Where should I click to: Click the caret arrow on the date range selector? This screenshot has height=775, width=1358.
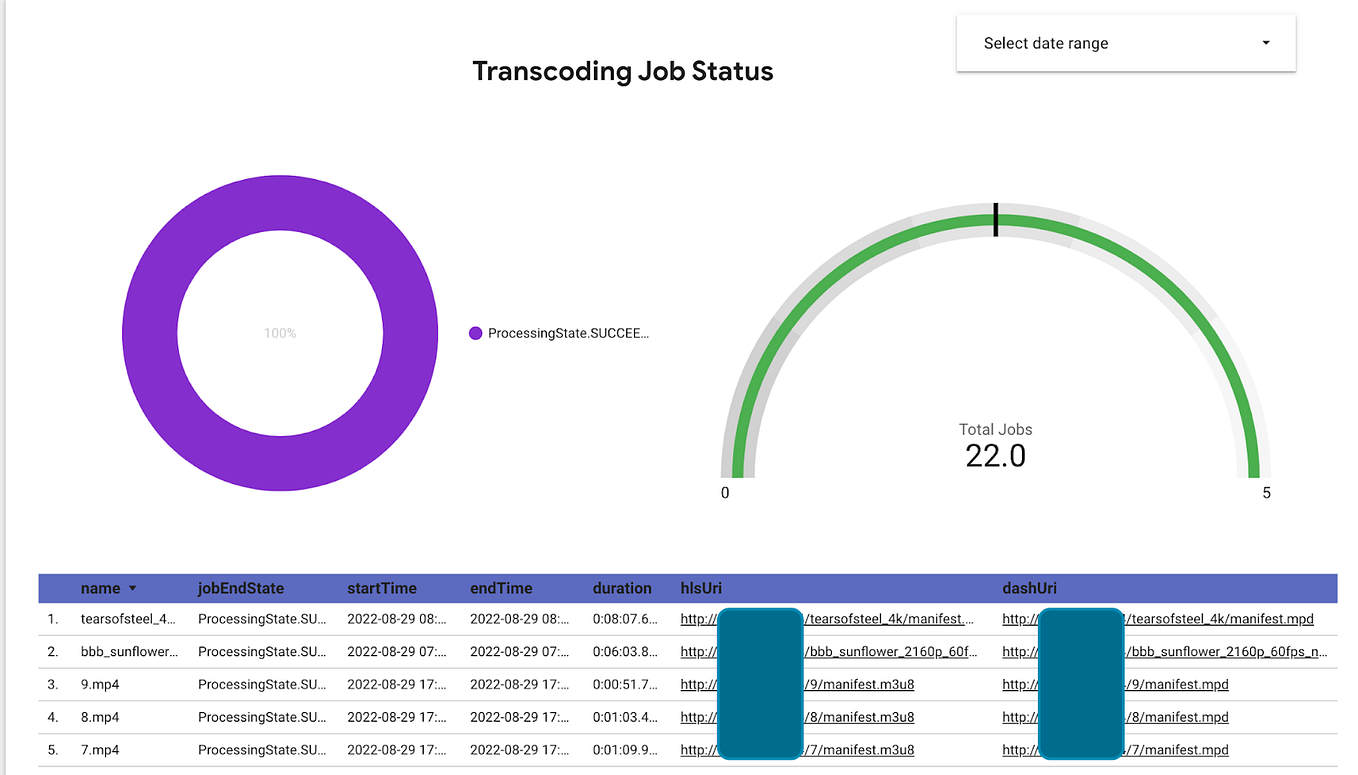1265,43
